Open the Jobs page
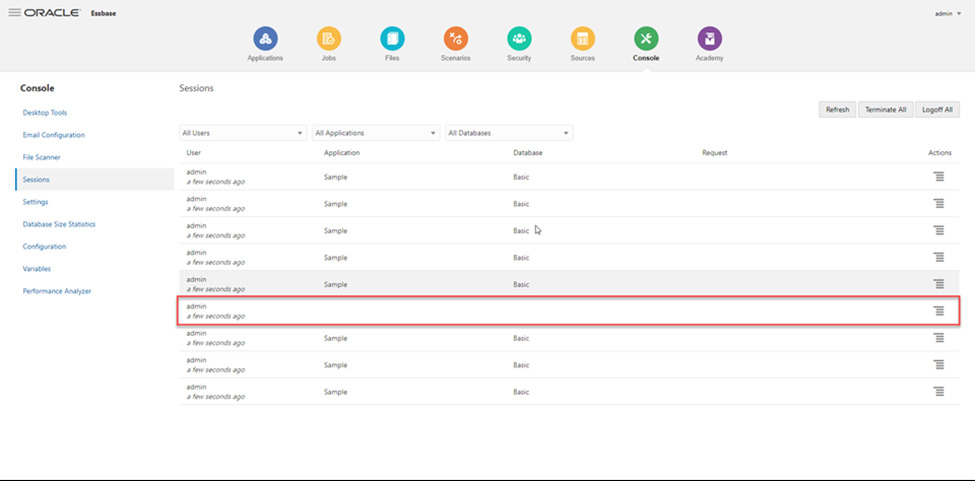 click(329, 45)
